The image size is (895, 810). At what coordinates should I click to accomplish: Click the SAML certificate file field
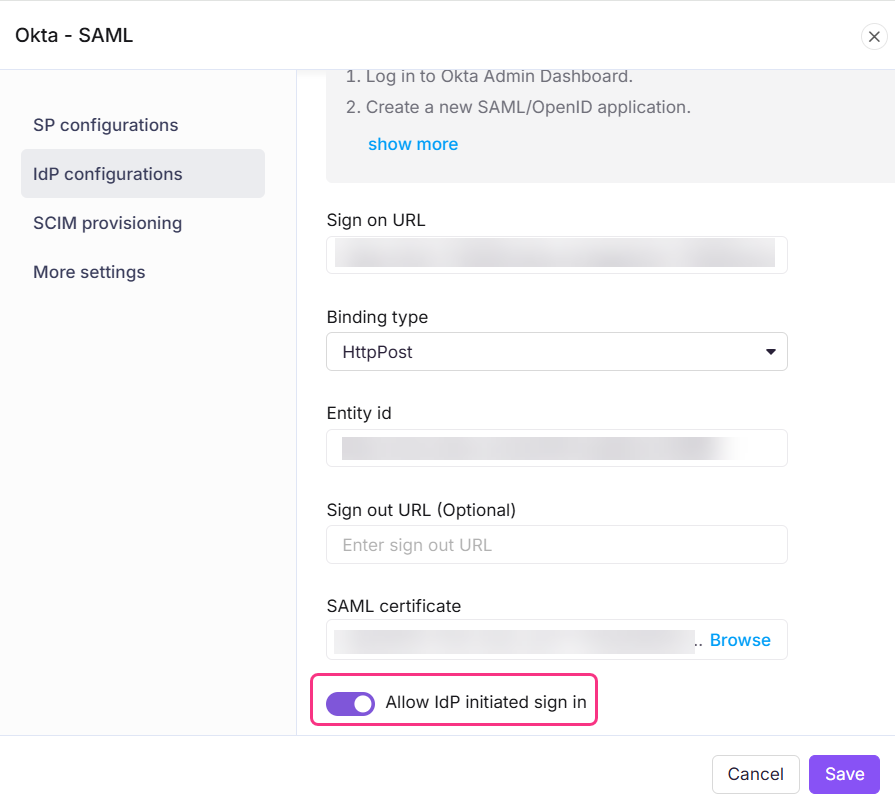tap(557, 640)
